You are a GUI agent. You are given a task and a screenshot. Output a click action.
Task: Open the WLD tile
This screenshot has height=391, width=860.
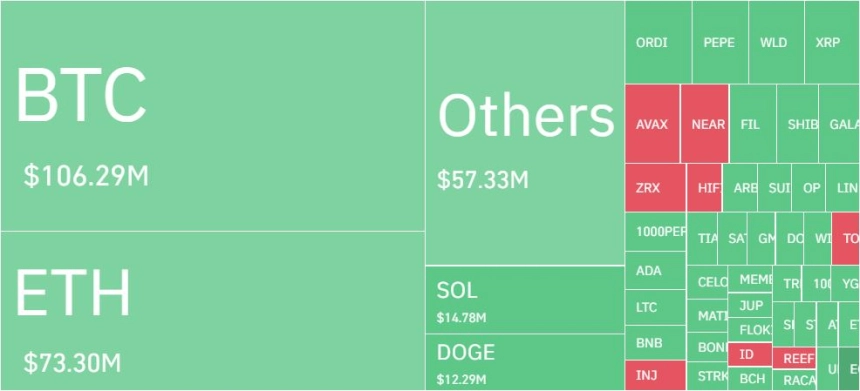(776, 42)
